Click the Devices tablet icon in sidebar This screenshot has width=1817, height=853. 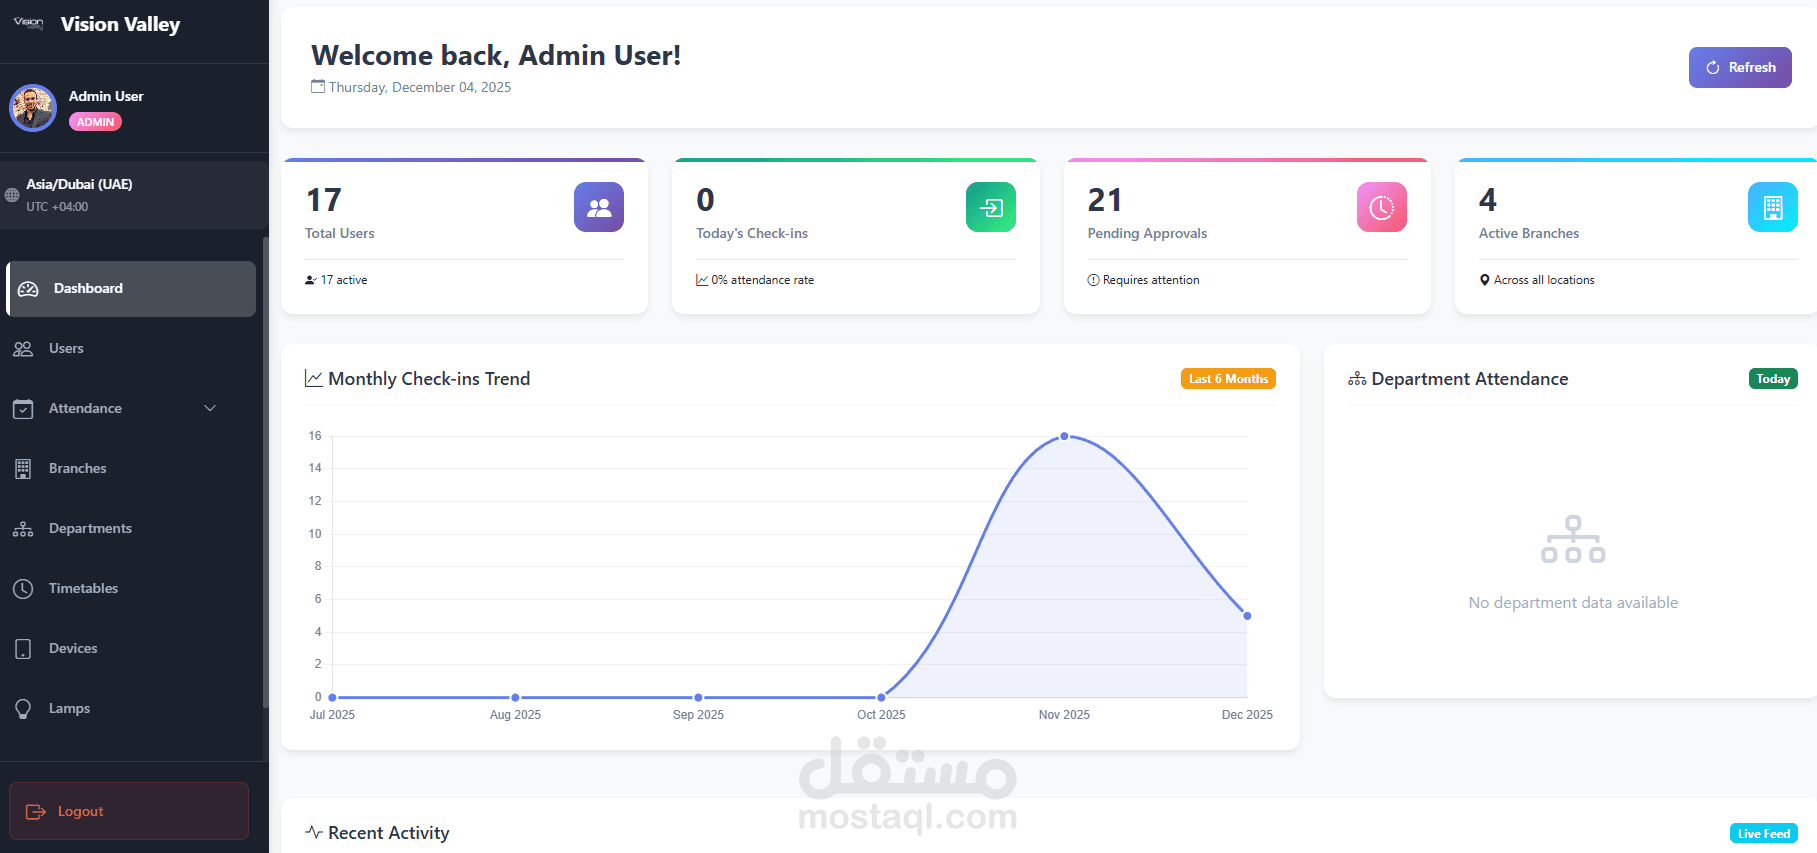(x=23, y=649)
